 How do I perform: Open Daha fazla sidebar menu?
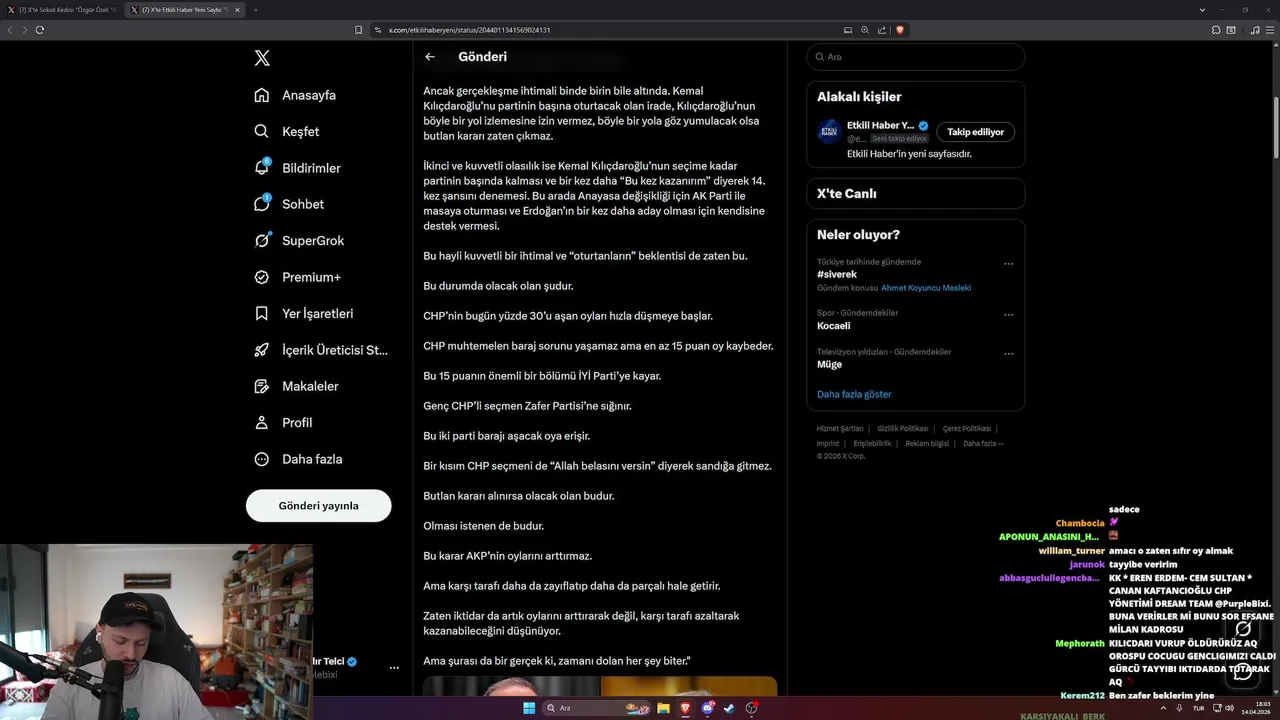[298, 459]
